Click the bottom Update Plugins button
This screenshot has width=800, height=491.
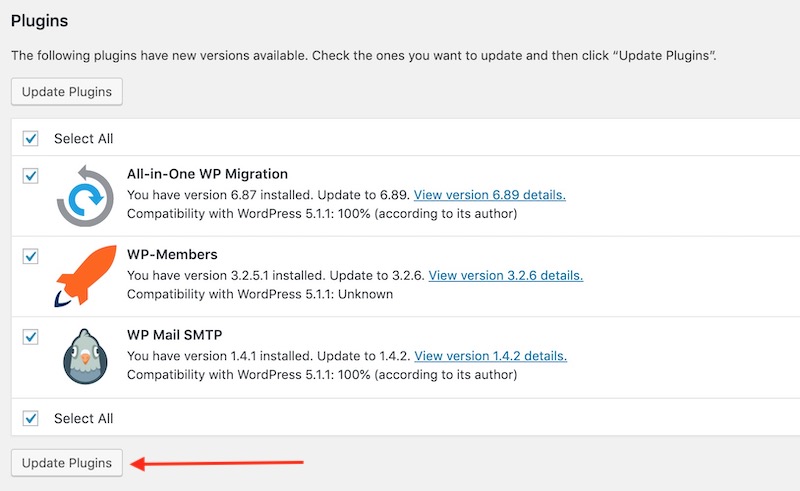click(x=67, y=463)
